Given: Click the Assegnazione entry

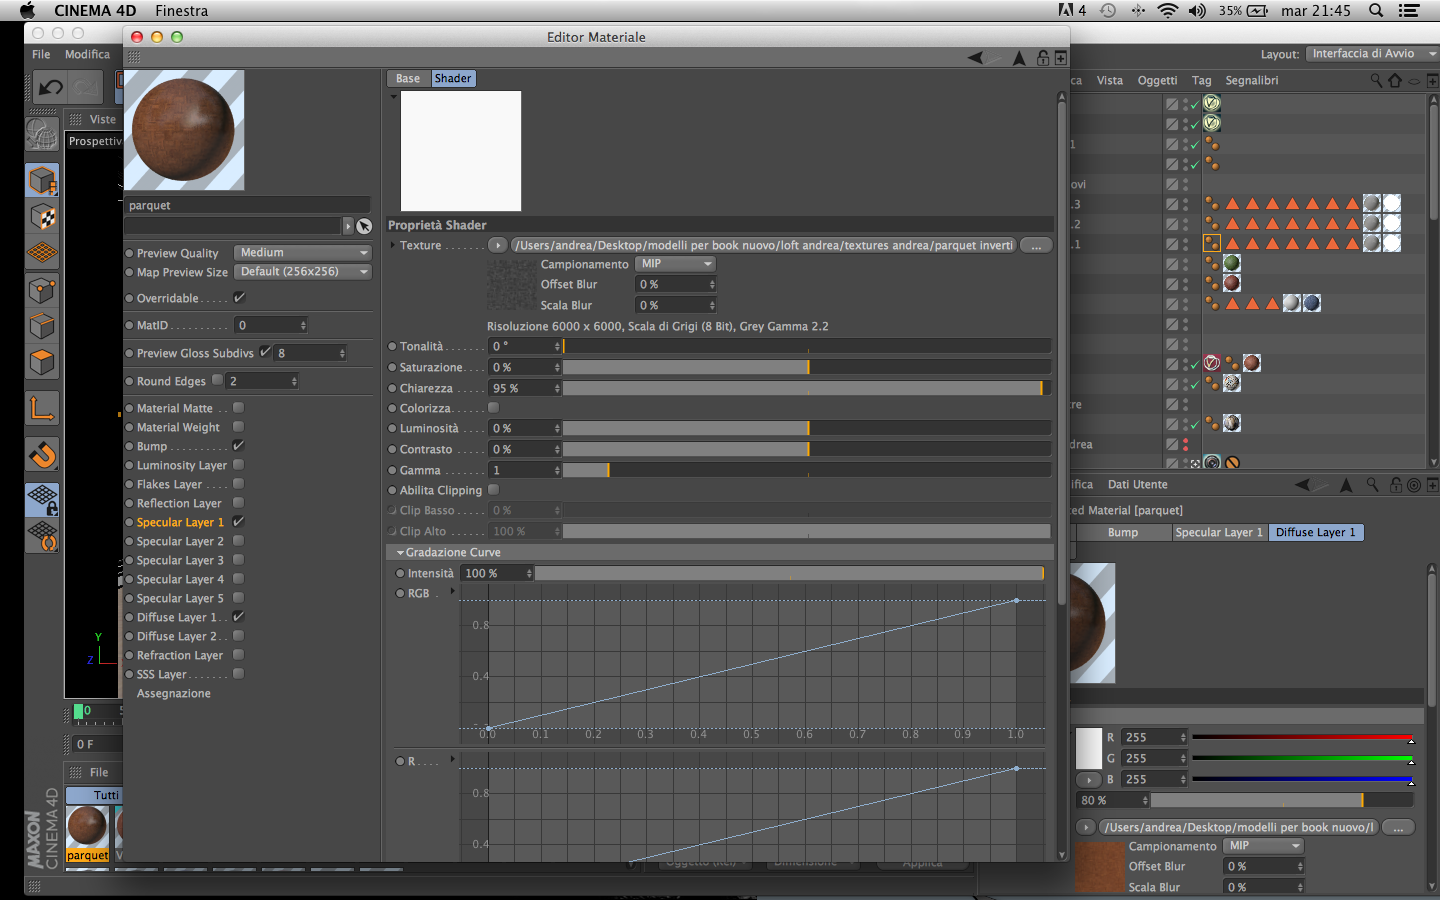Looking at the screenshot, I should pyautogui.click(x=174, y=693).
